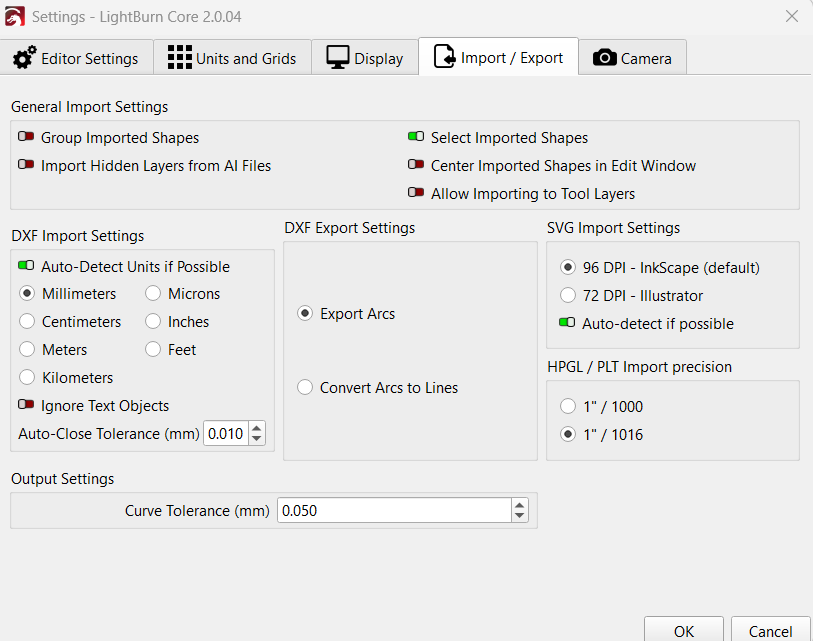
Task: Click the Camera tab's camera icon
Action: click(x=604, y=58)
